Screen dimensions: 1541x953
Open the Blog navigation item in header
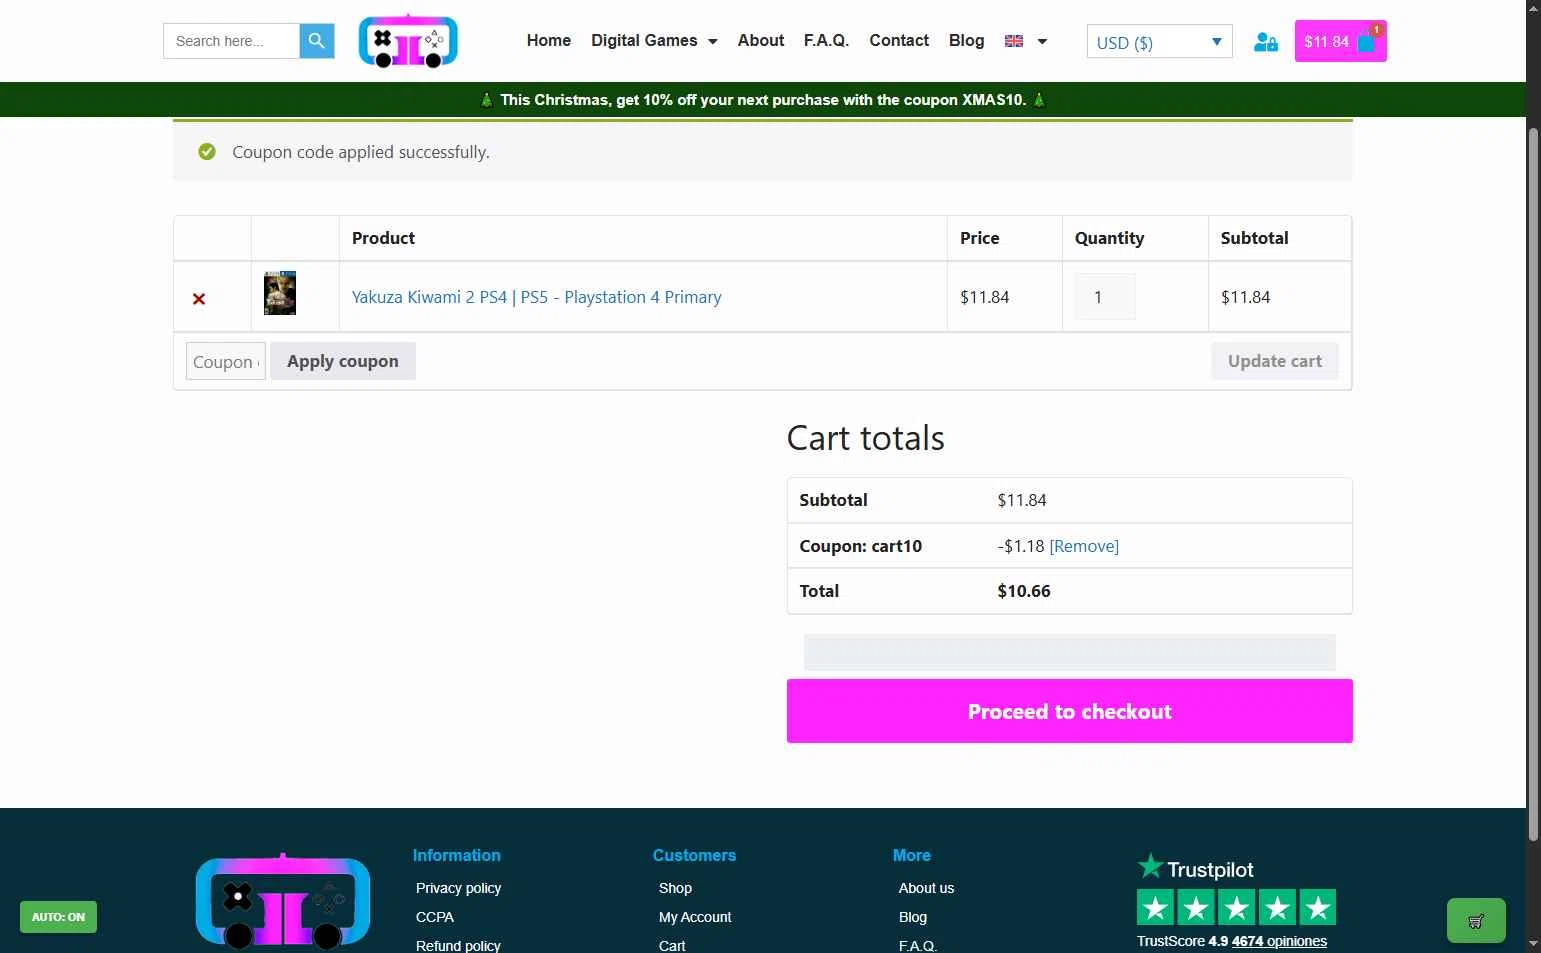(966, 41)
